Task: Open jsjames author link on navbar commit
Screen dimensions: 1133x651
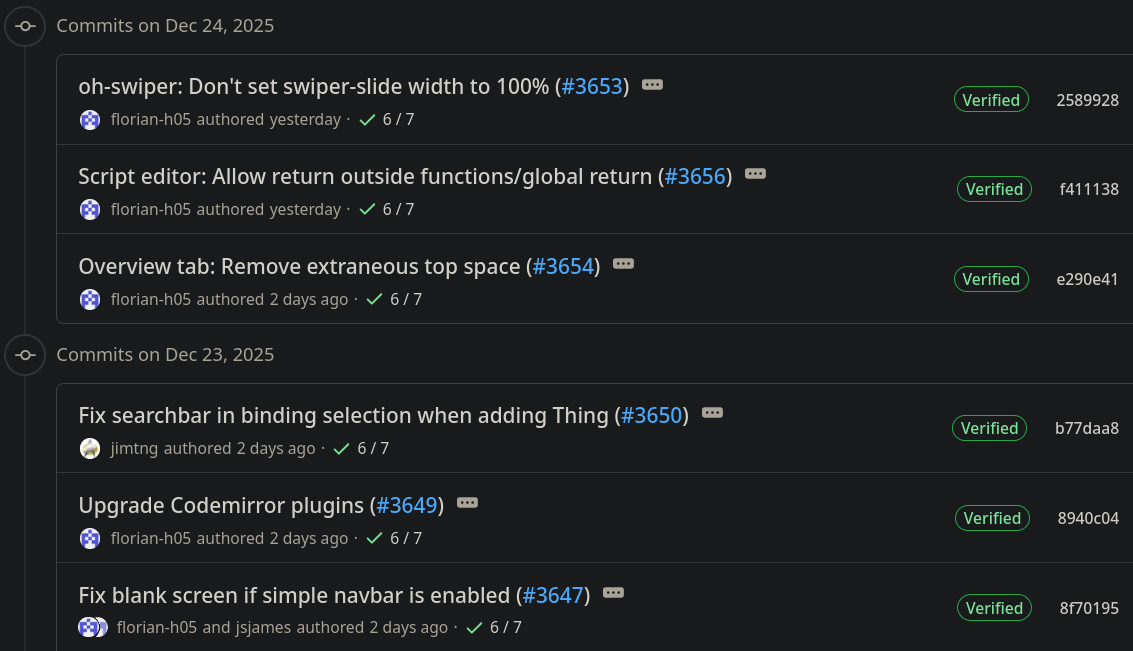Action: [264, 628]
